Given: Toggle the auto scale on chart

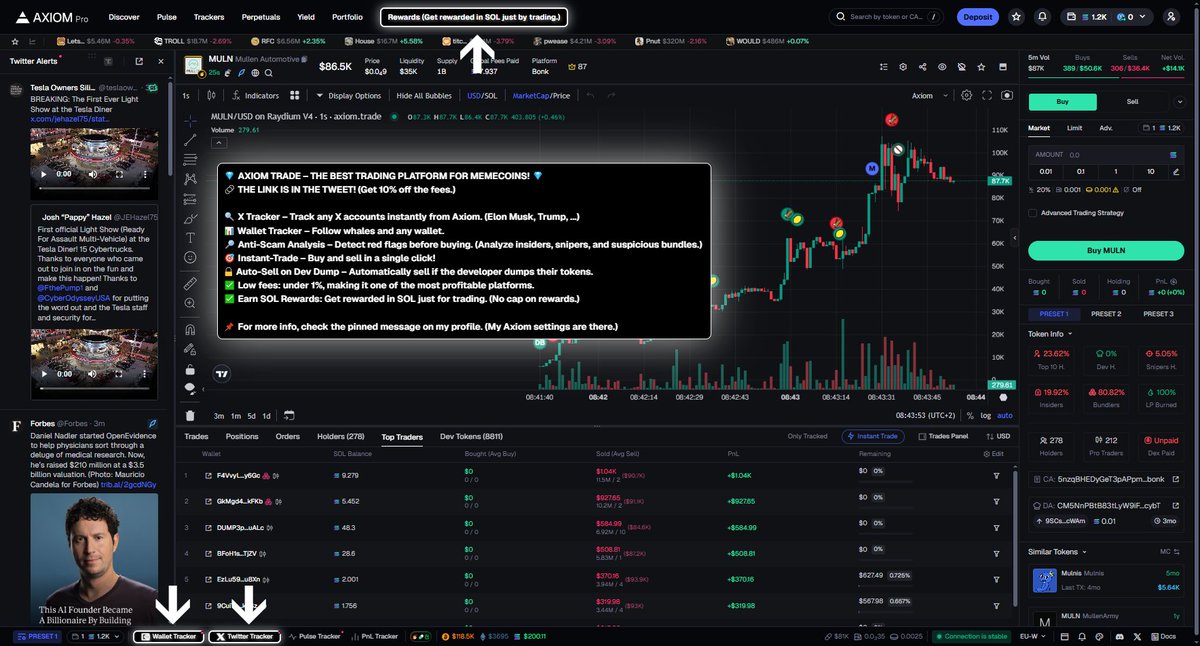Looking at the screenshot, I should pyautogui.click(x=1005, y=415).
